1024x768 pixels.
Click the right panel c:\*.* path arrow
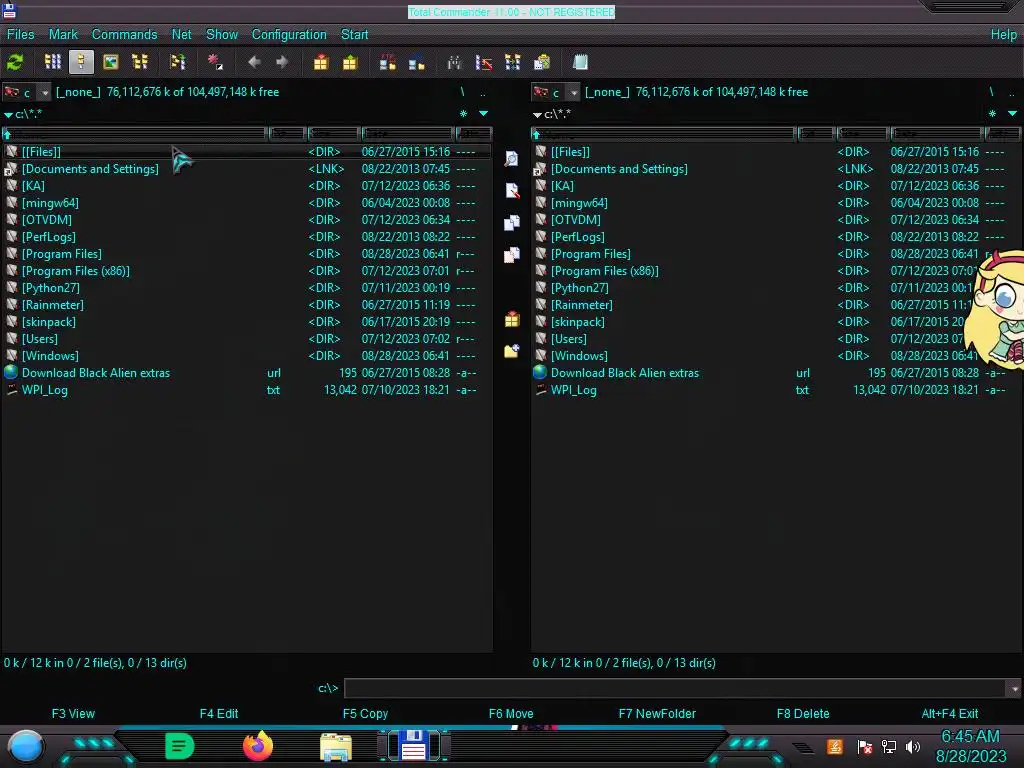(537, 114)
